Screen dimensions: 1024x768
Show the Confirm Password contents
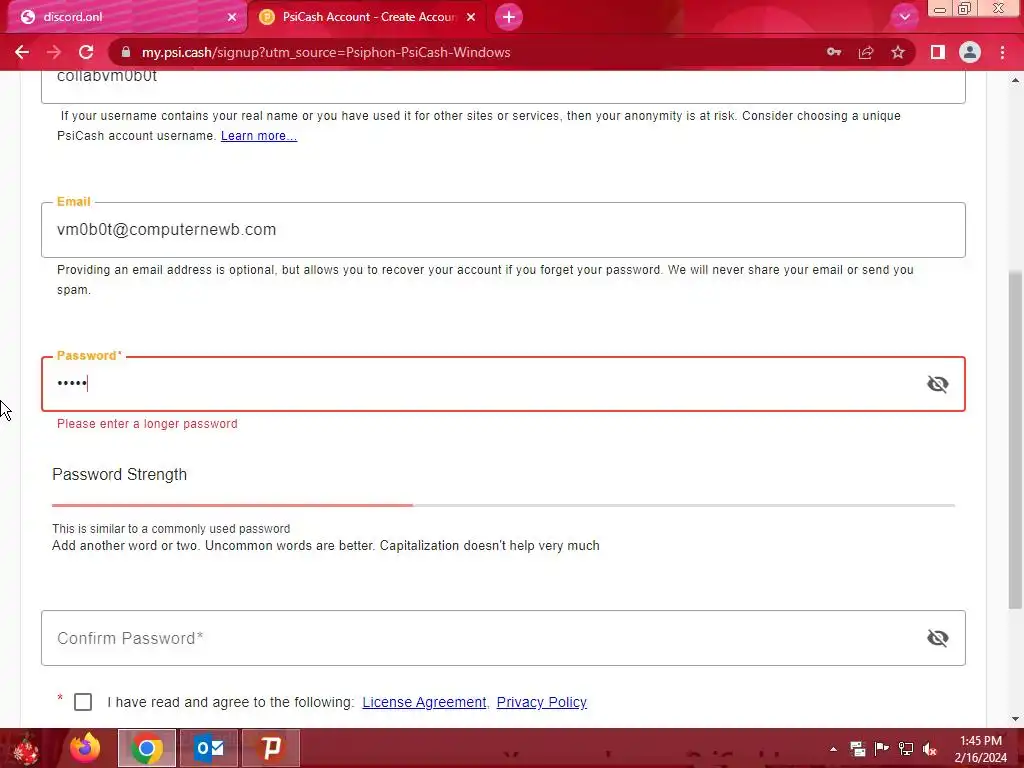[x=938, y=638]
